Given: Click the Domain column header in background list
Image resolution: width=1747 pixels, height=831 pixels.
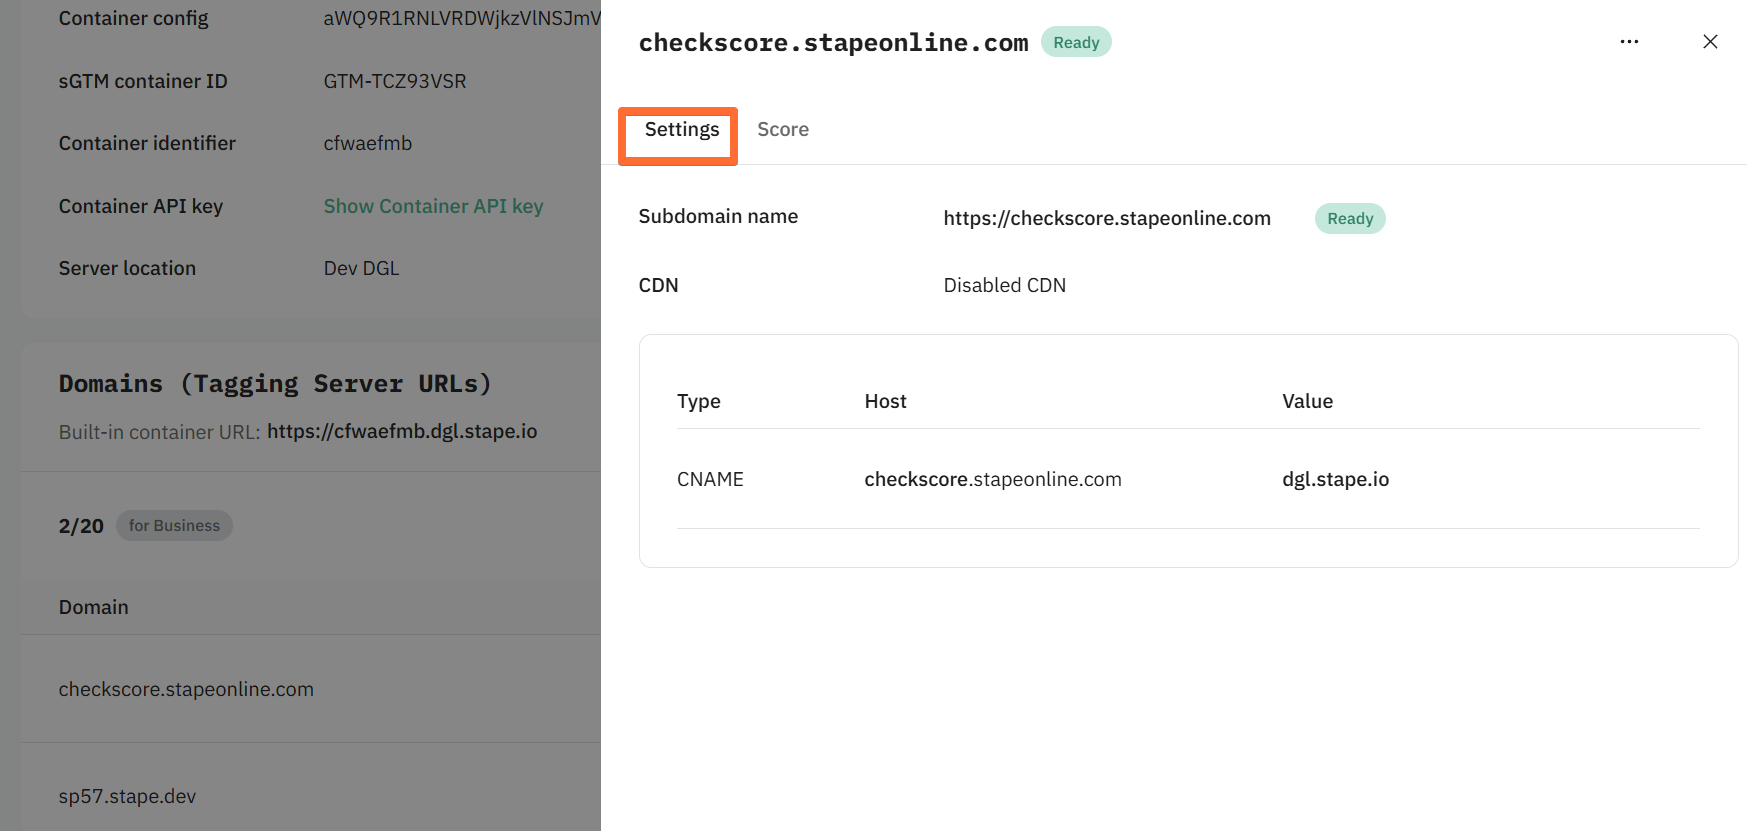Looking at the screenshot, I should click(x=93, y=607).
